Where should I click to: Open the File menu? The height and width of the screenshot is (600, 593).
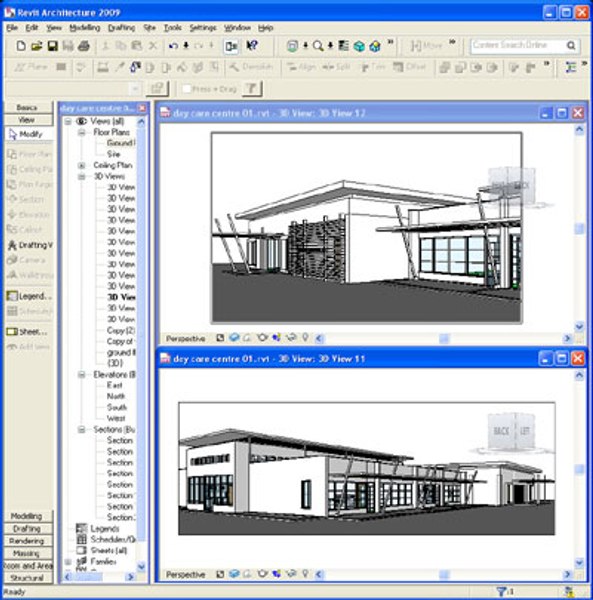12,28
